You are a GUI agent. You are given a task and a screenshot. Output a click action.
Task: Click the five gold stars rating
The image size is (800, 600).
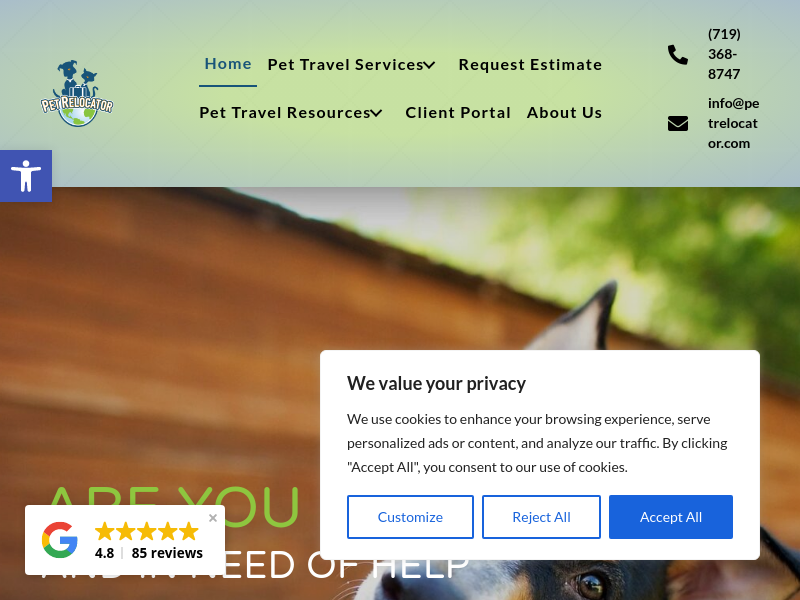pos(146,531)
